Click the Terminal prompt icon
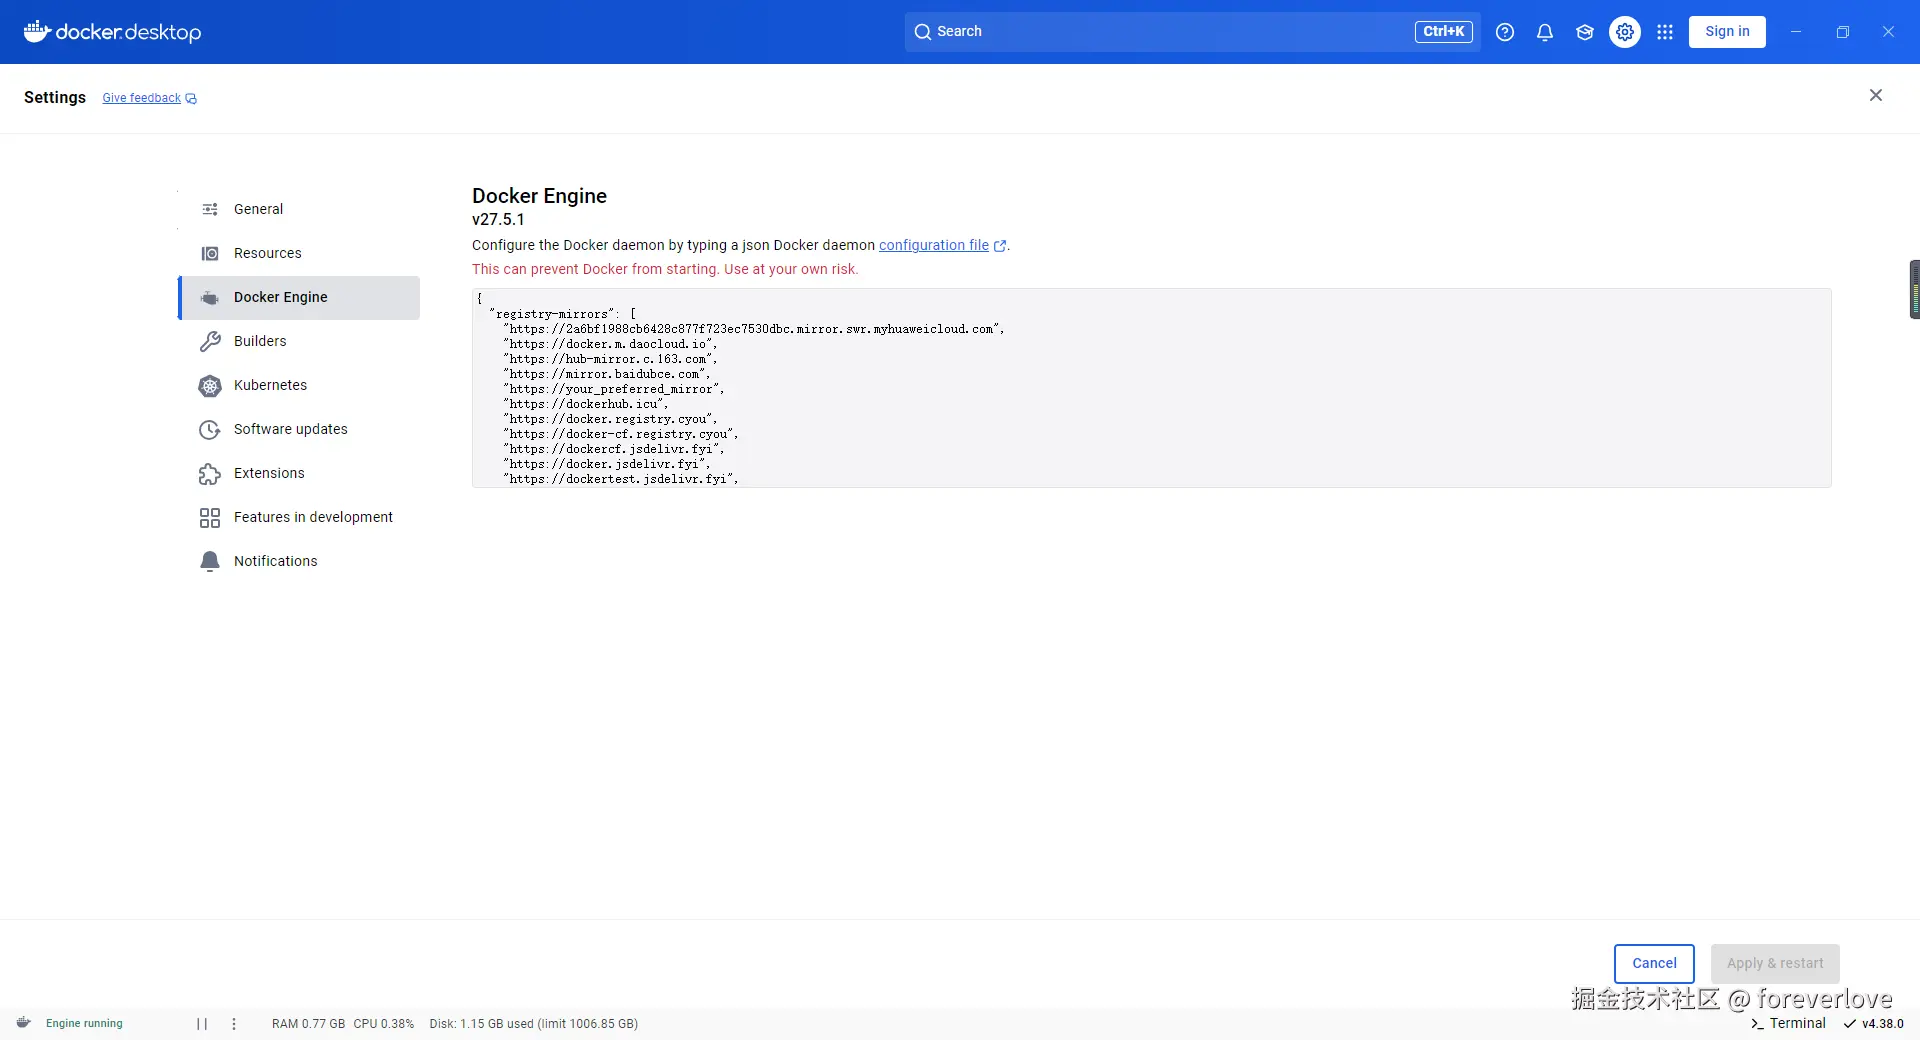 tap(1757, 1023)
